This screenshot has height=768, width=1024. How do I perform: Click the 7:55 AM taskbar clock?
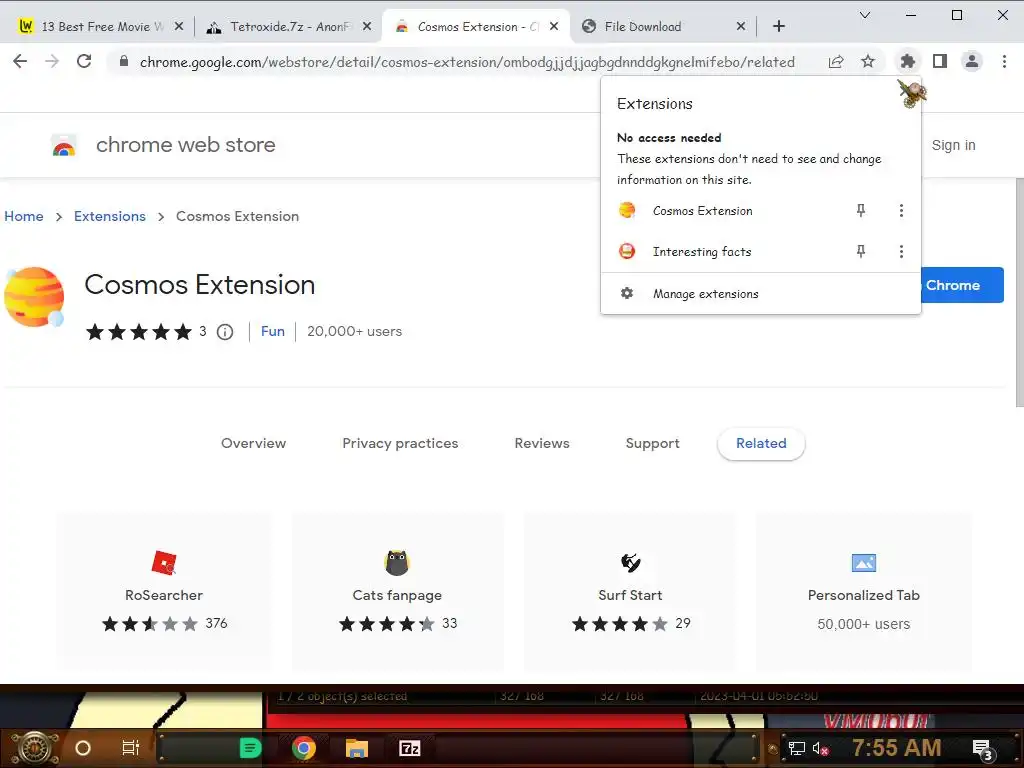pyautogui.click(x=896, y=748)
